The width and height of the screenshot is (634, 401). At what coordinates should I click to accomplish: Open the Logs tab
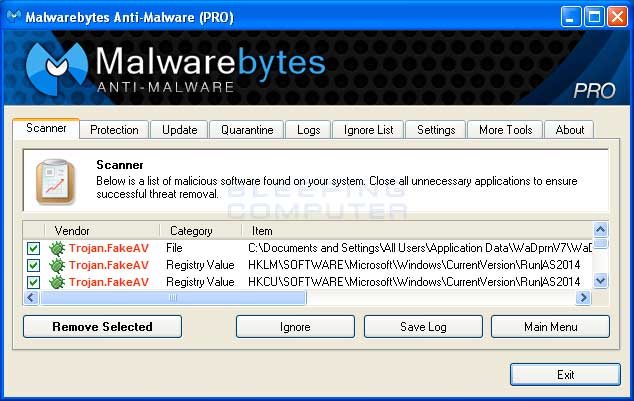point(309,130)
